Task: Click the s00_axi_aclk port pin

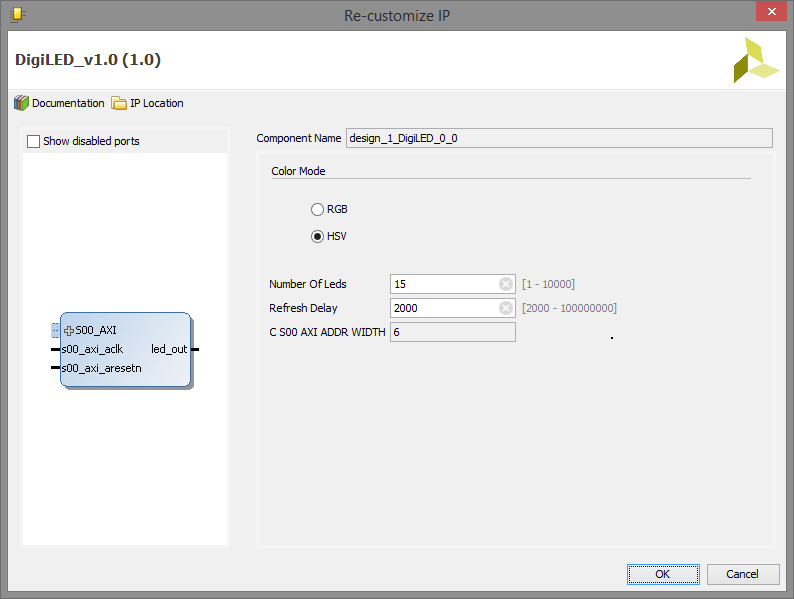Action: point(56,349)
